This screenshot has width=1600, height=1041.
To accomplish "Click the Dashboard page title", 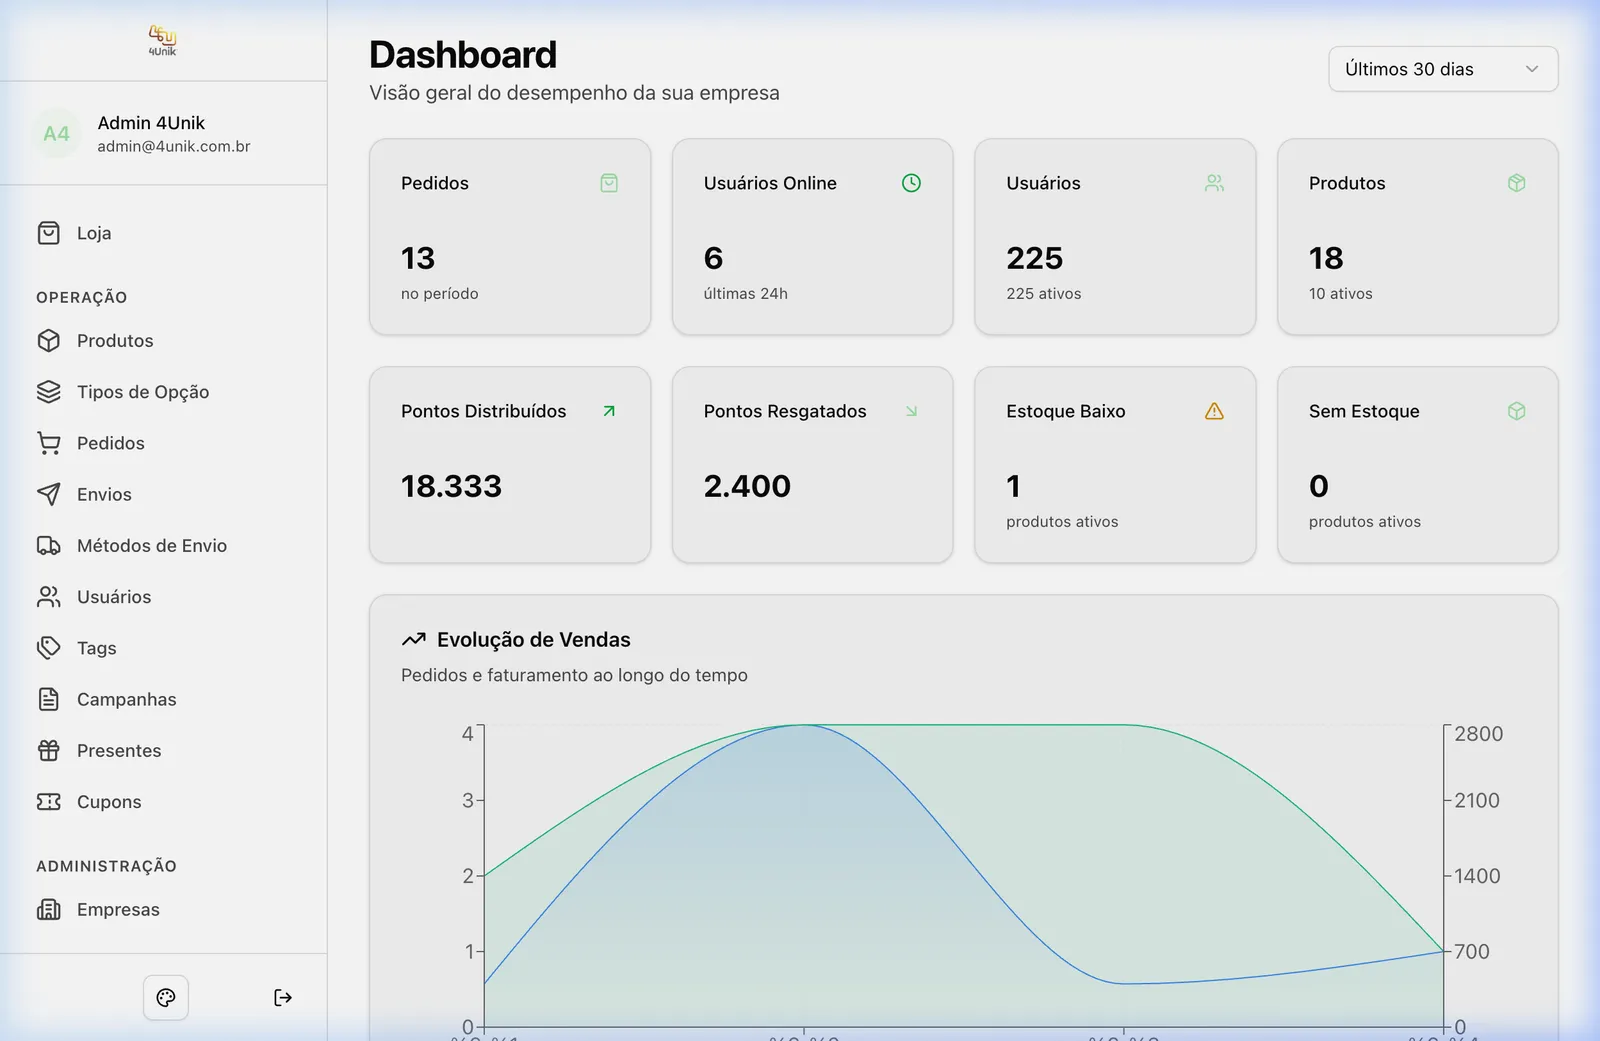I will click(x=463, y=55).
